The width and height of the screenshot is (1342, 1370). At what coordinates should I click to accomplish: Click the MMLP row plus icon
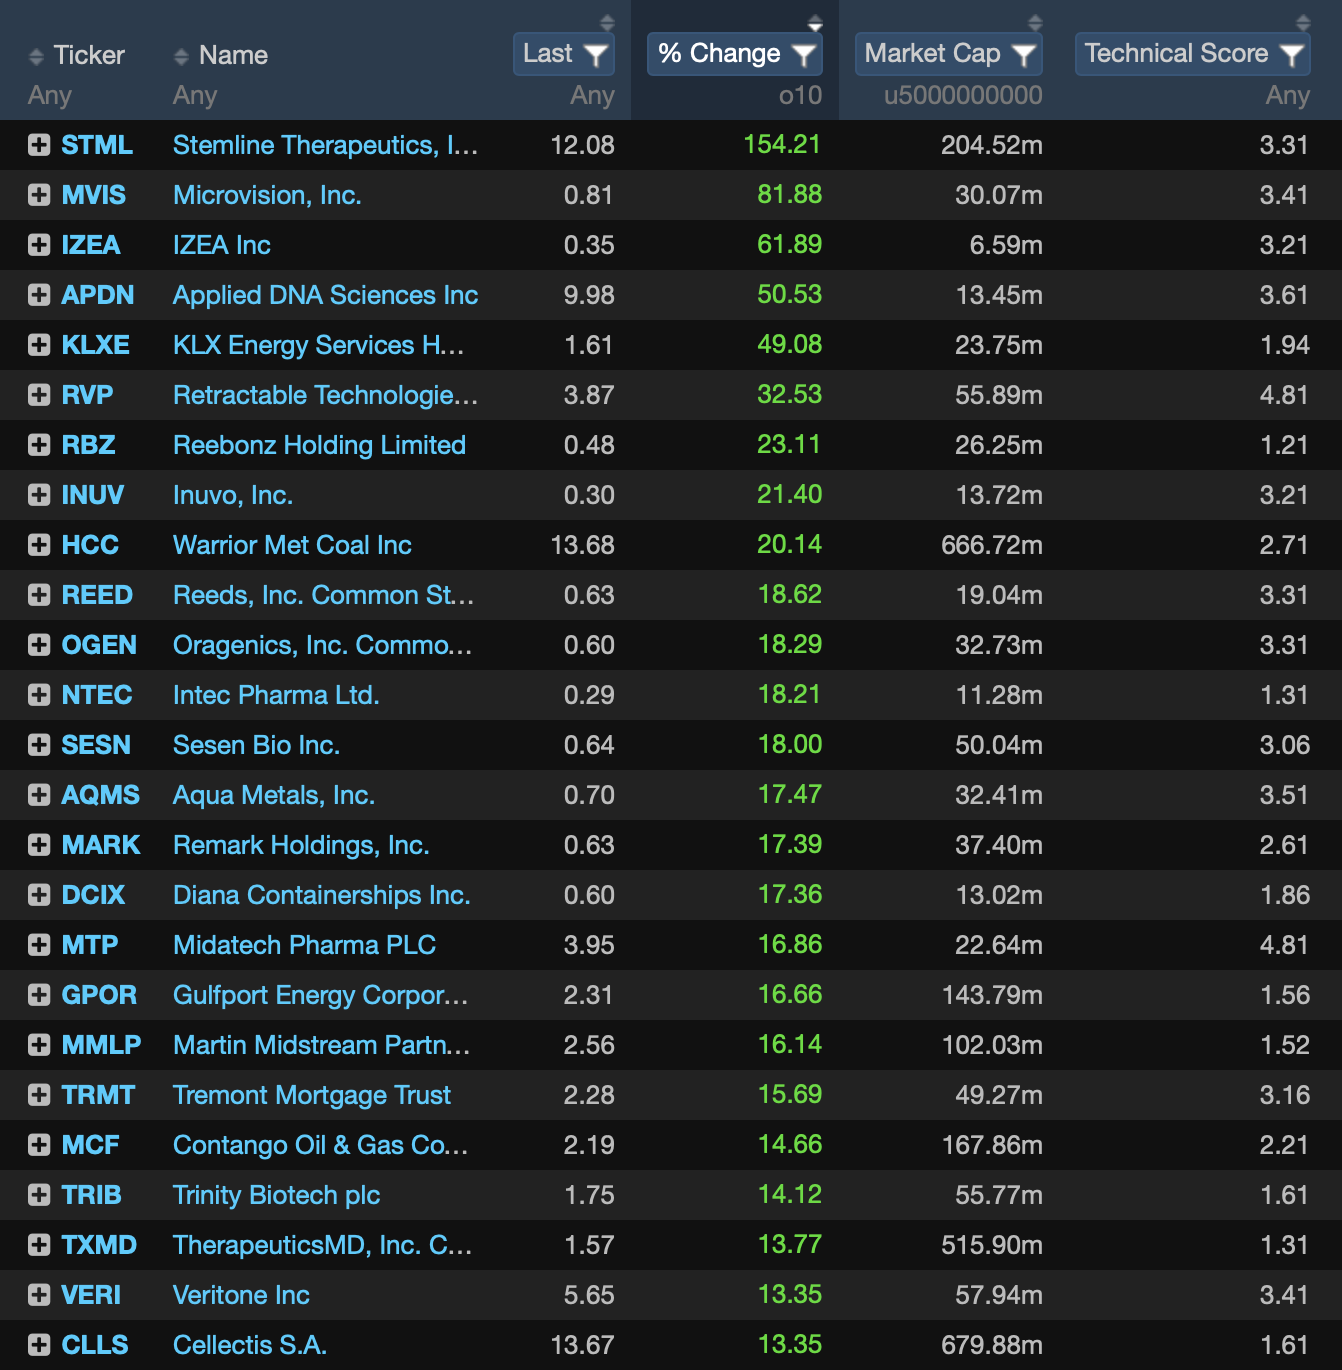[x=39, y=1045]
